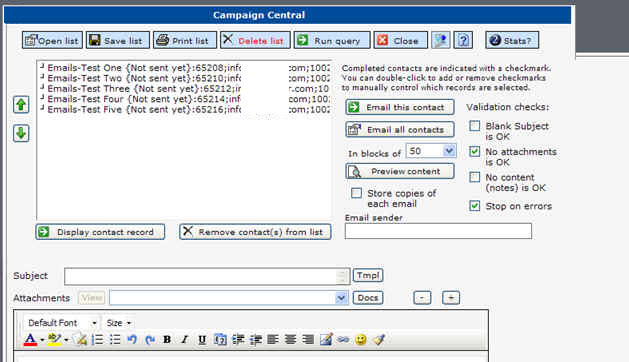Uncheck No attachments is OK
The width and height of the screenshot is (629, 362).
click(x=475, y=151)
